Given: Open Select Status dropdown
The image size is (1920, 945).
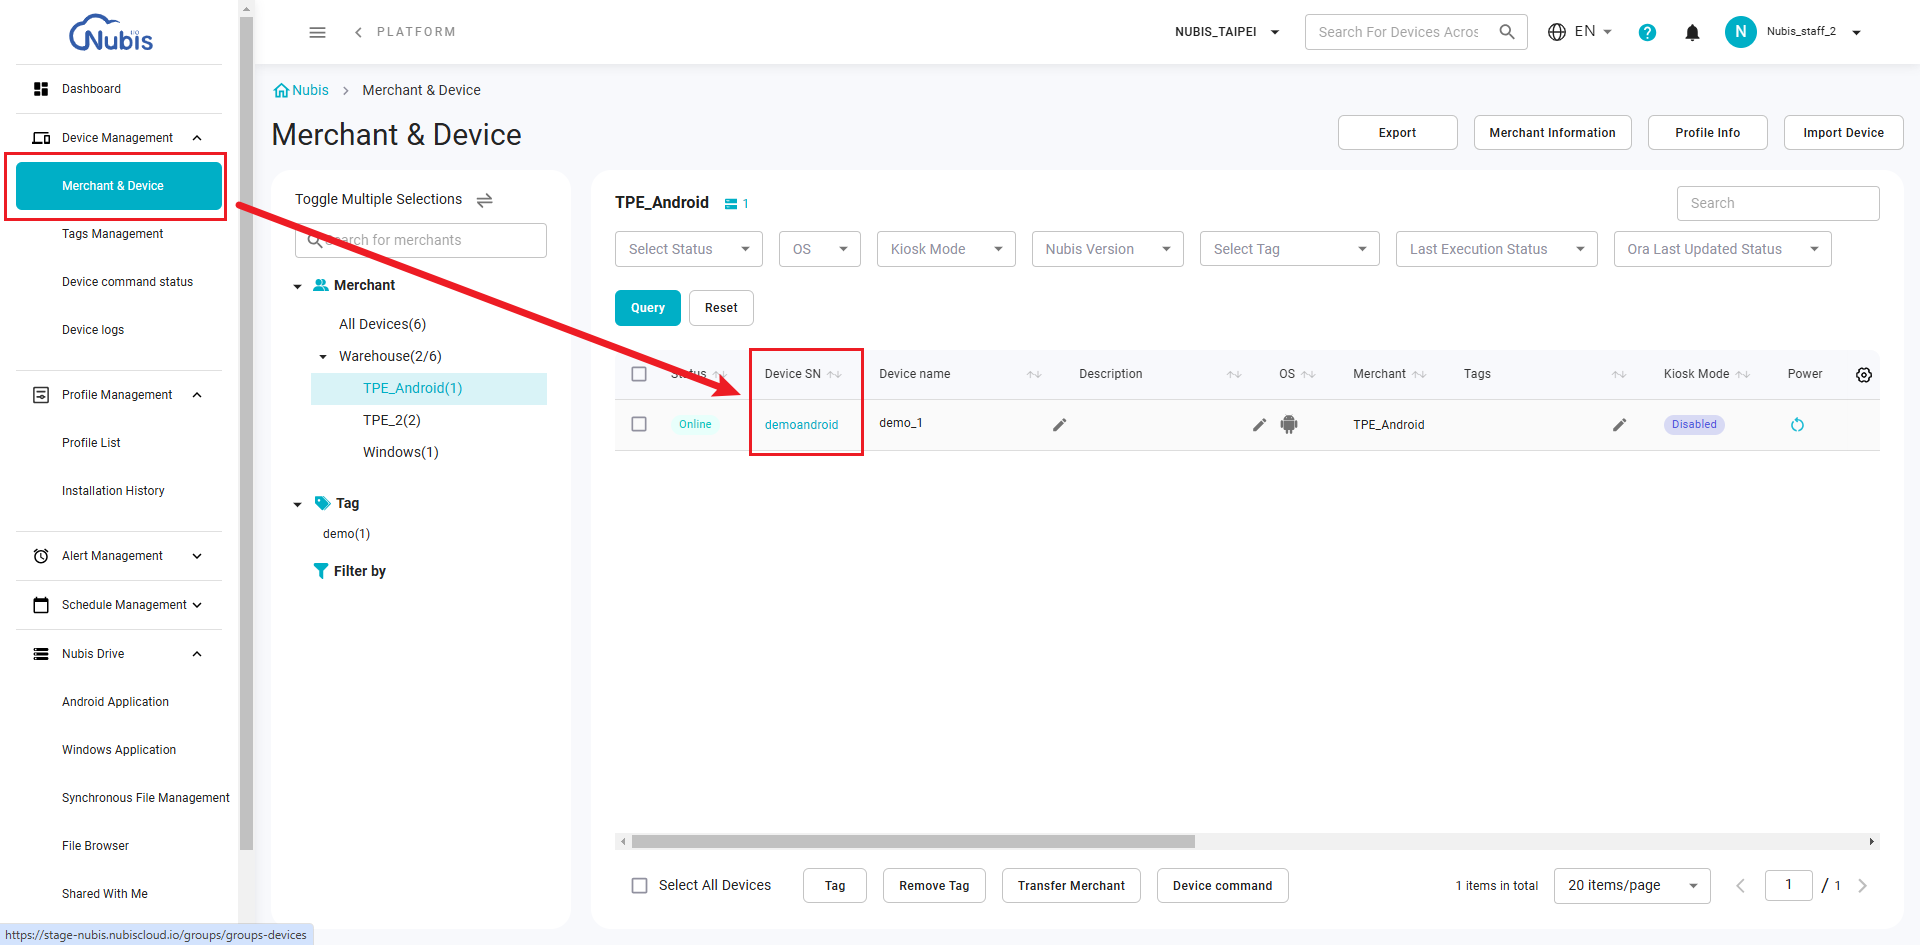Looking at the screenshot, I should (688, 249).
